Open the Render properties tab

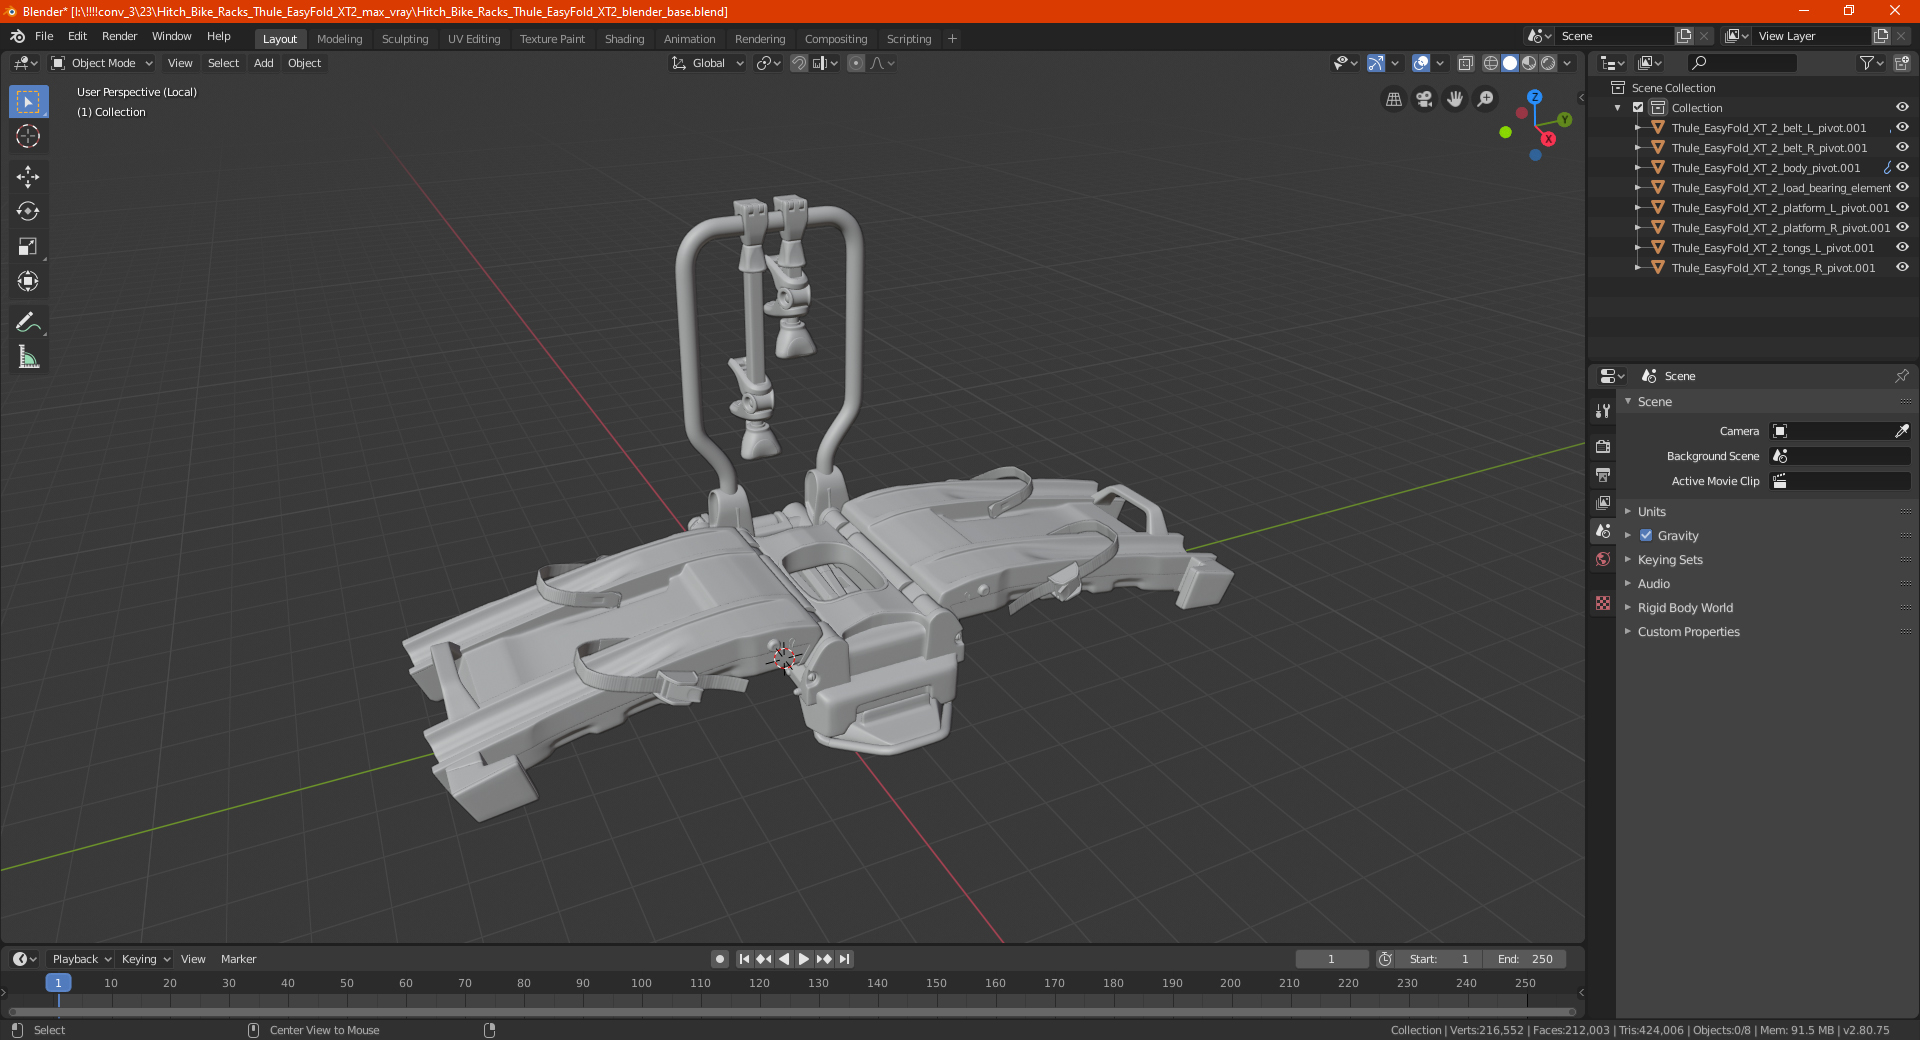coord(1603,446)
